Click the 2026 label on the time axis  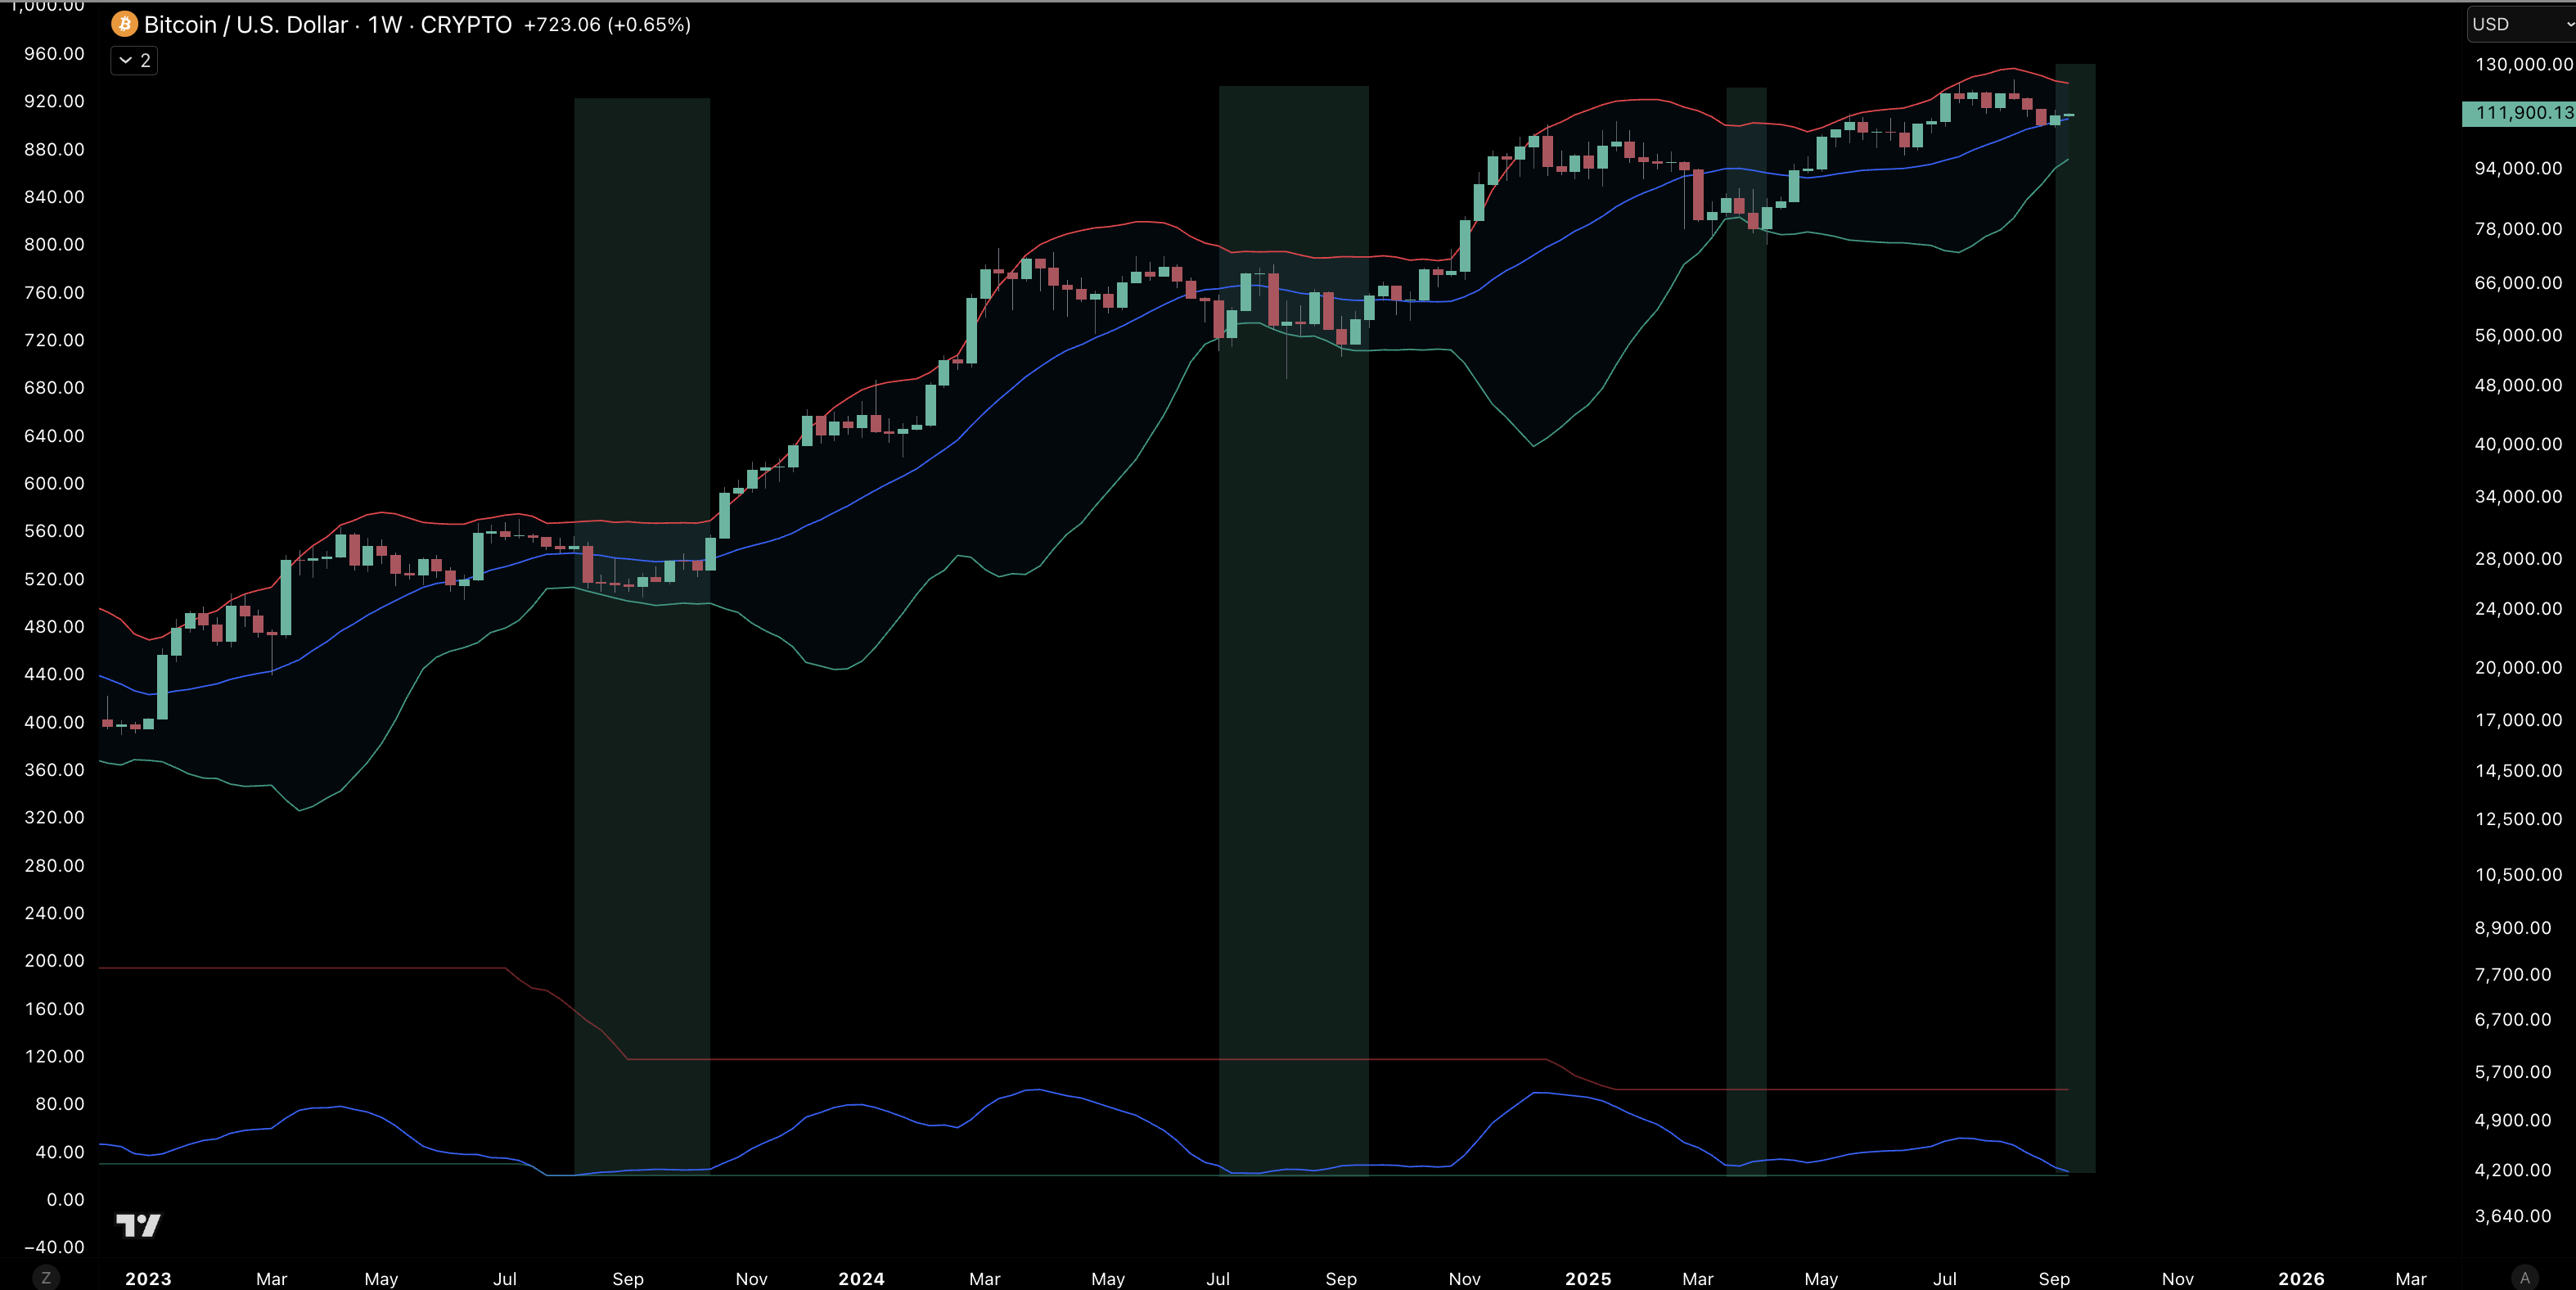[2301, 1278]
